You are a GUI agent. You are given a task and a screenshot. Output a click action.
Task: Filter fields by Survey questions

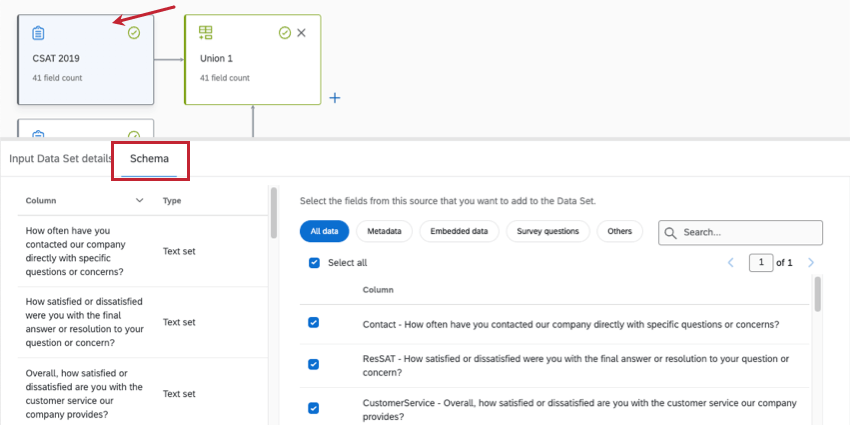click(x=547, y=231)
